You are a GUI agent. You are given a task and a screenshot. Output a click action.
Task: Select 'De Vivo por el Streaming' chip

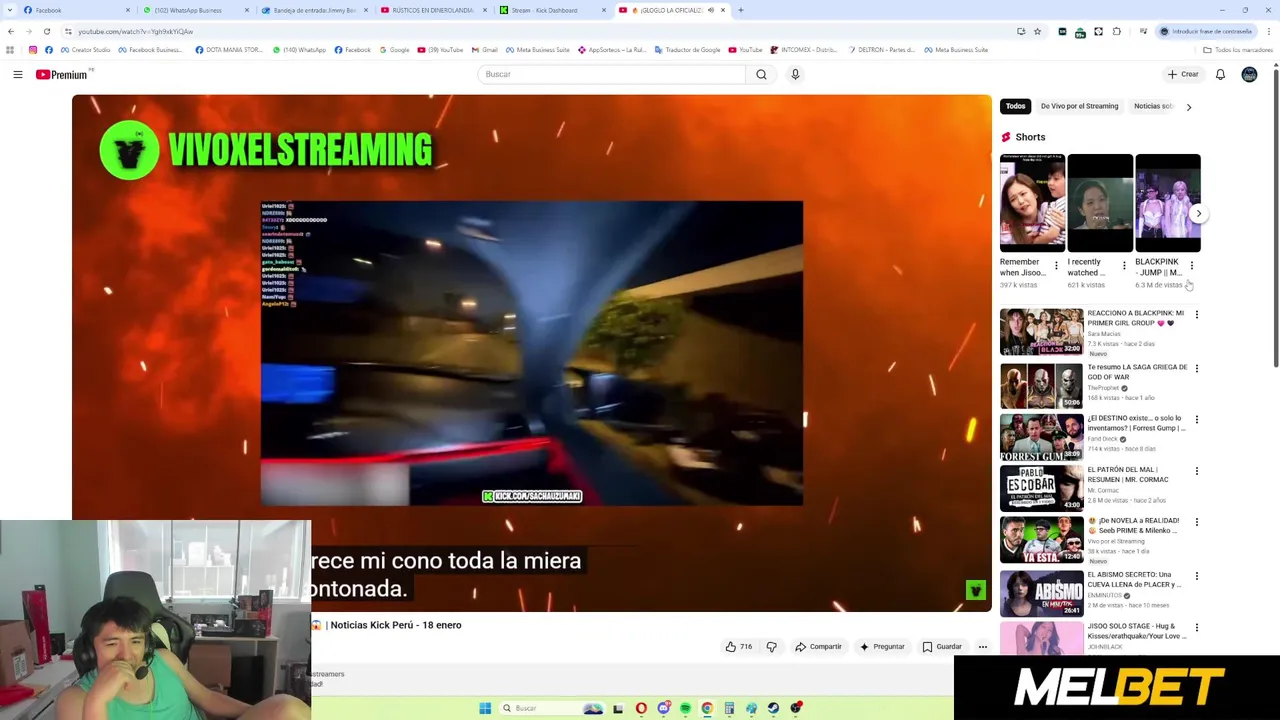[x=1079, y=106]
